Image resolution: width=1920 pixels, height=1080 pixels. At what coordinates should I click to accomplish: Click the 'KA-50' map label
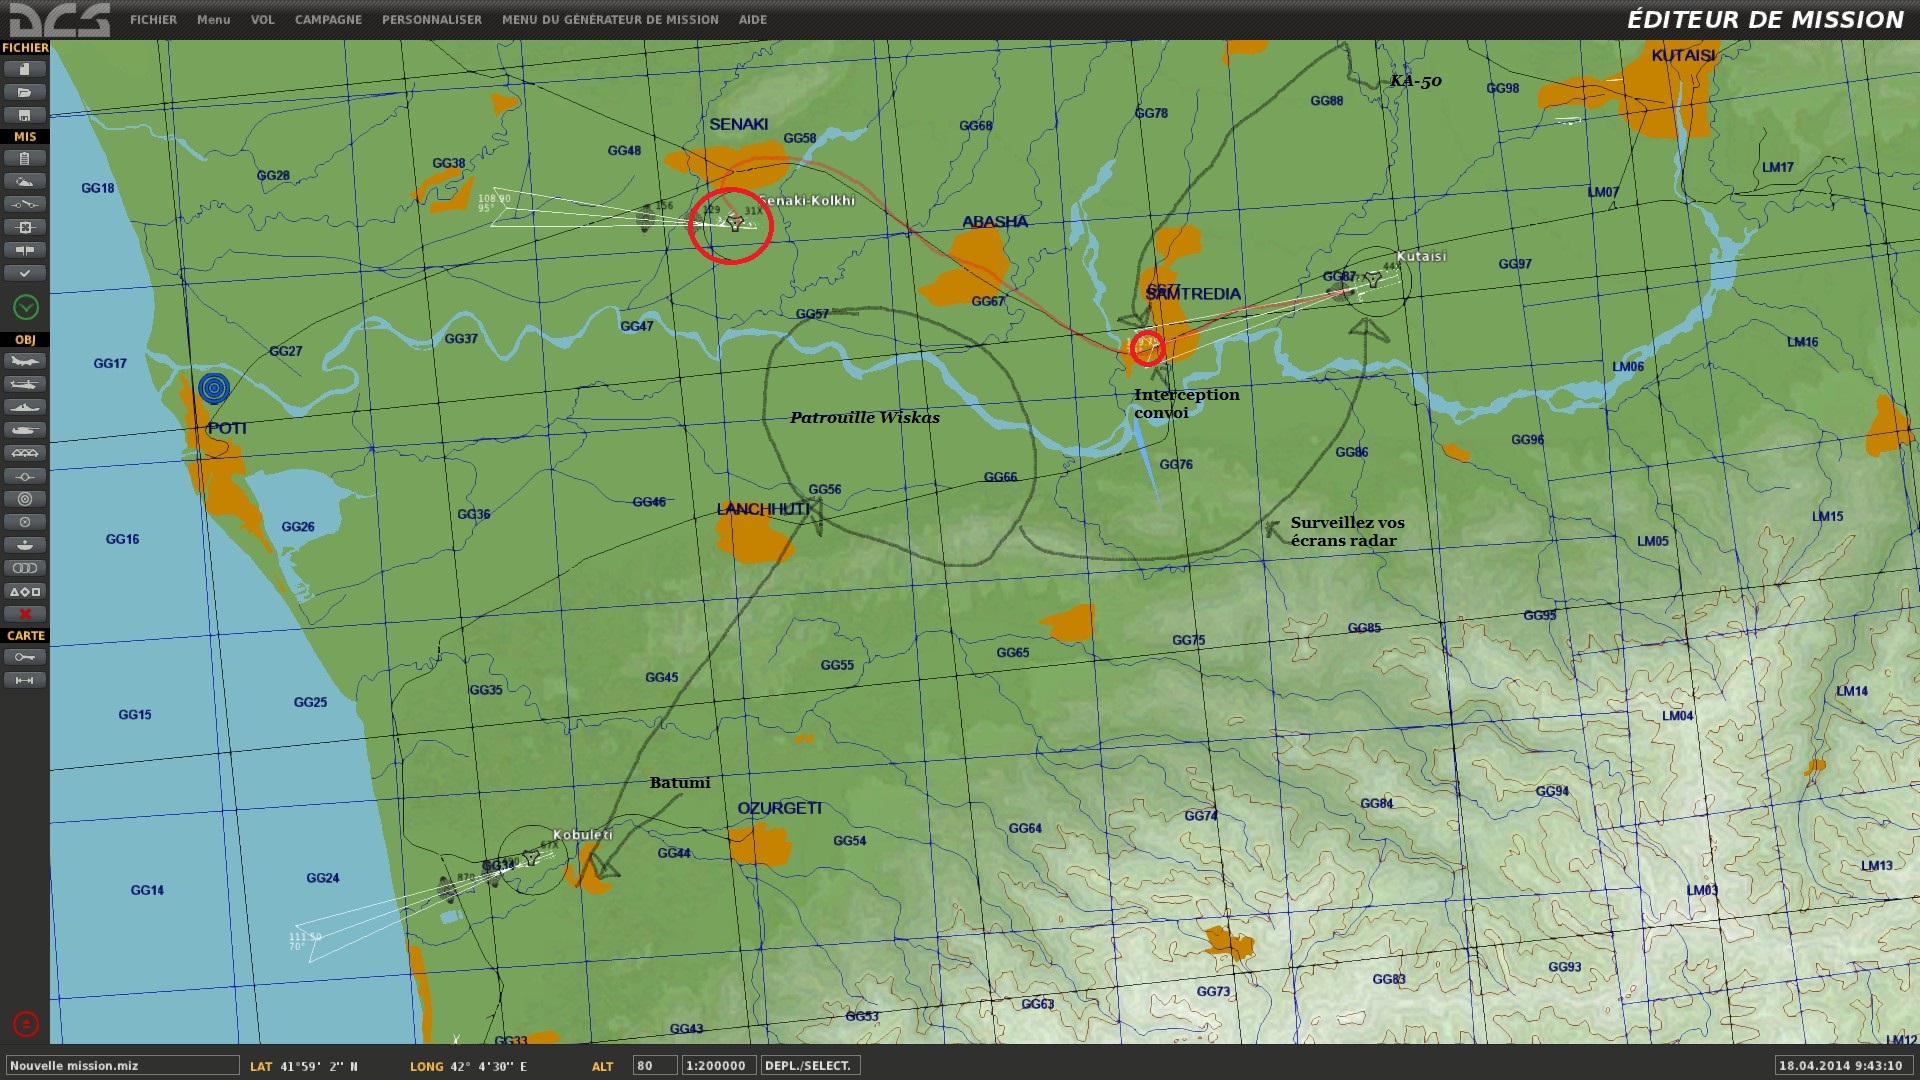coord(1416,81)
